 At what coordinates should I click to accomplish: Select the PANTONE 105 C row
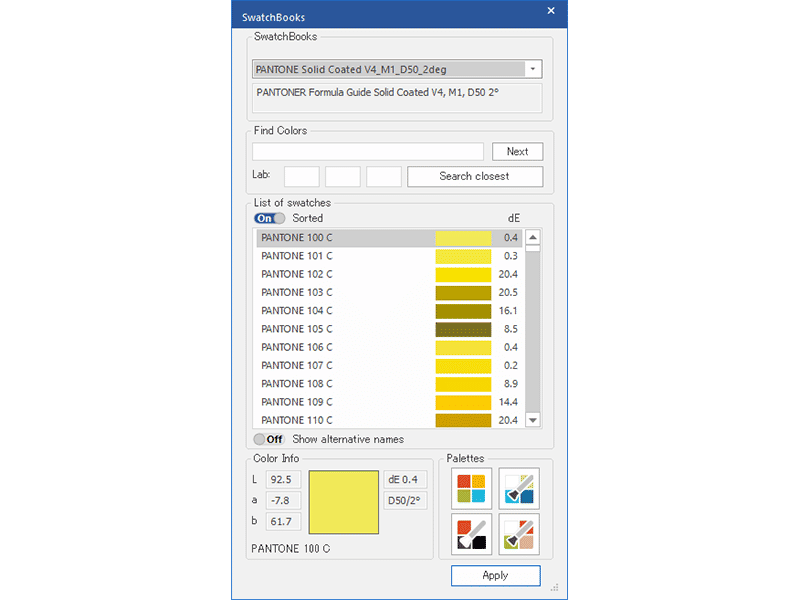tap(389, 330)
